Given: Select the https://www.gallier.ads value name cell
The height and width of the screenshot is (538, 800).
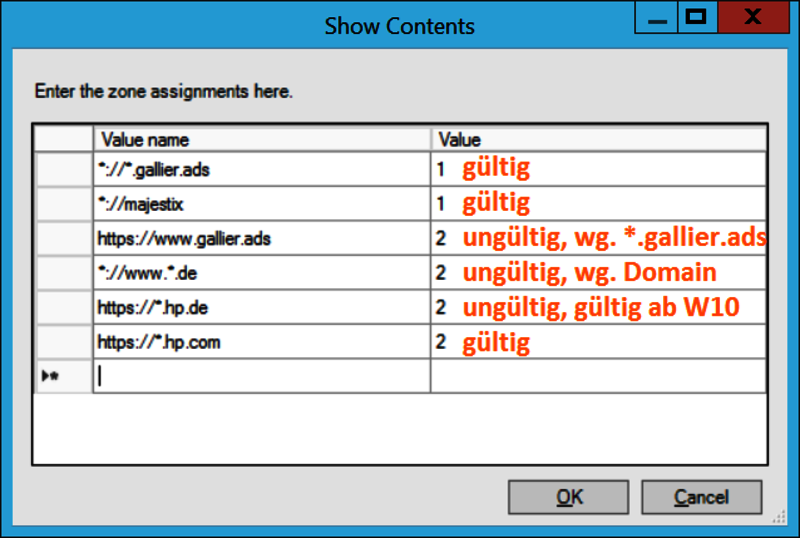Looking at the screenshot, I should point(262,238).
